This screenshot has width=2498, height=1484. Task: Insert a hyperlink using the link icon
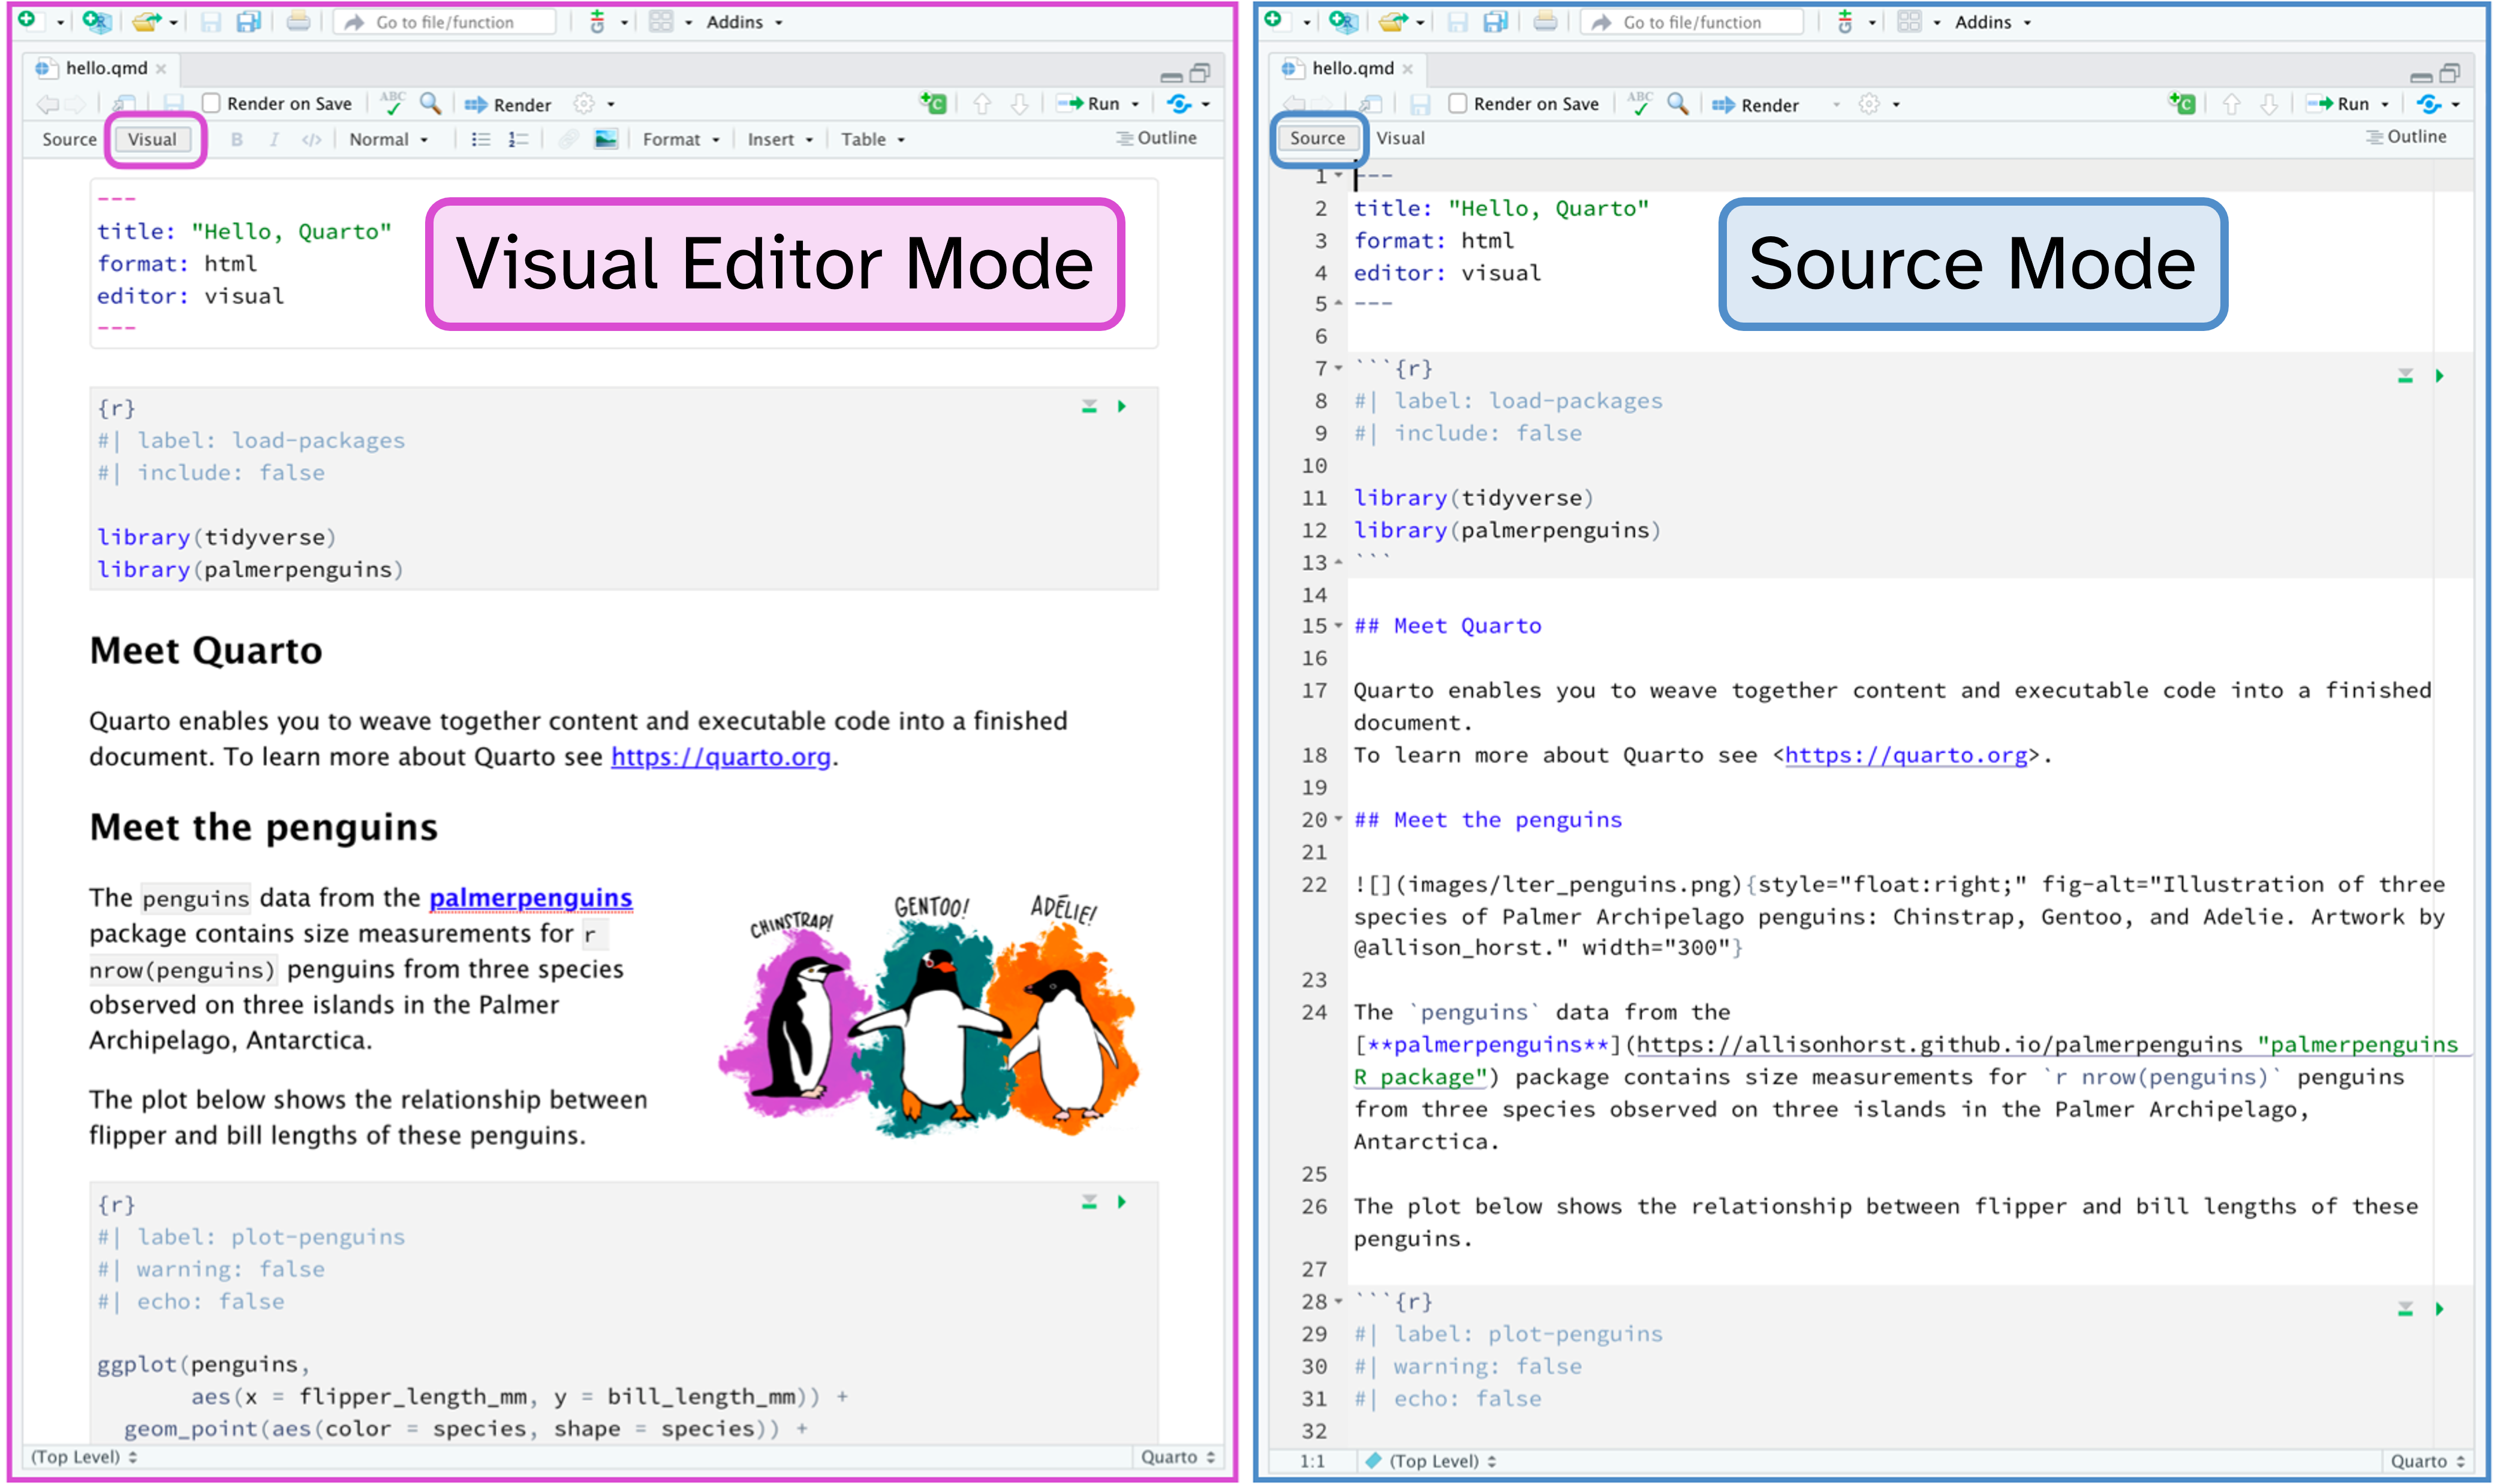click(569, 139)
